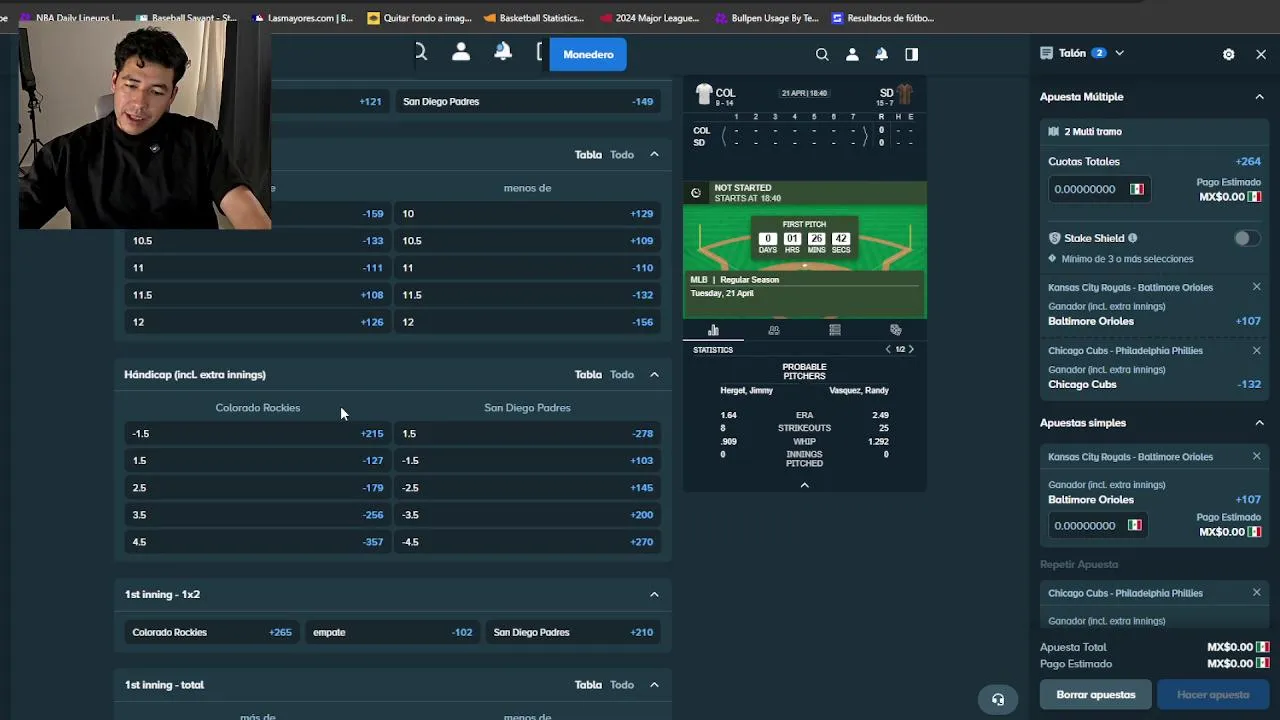Open Baseball Savant bookmark
The width and height of the screenshot is (1280, 720).
coord(187,18)
